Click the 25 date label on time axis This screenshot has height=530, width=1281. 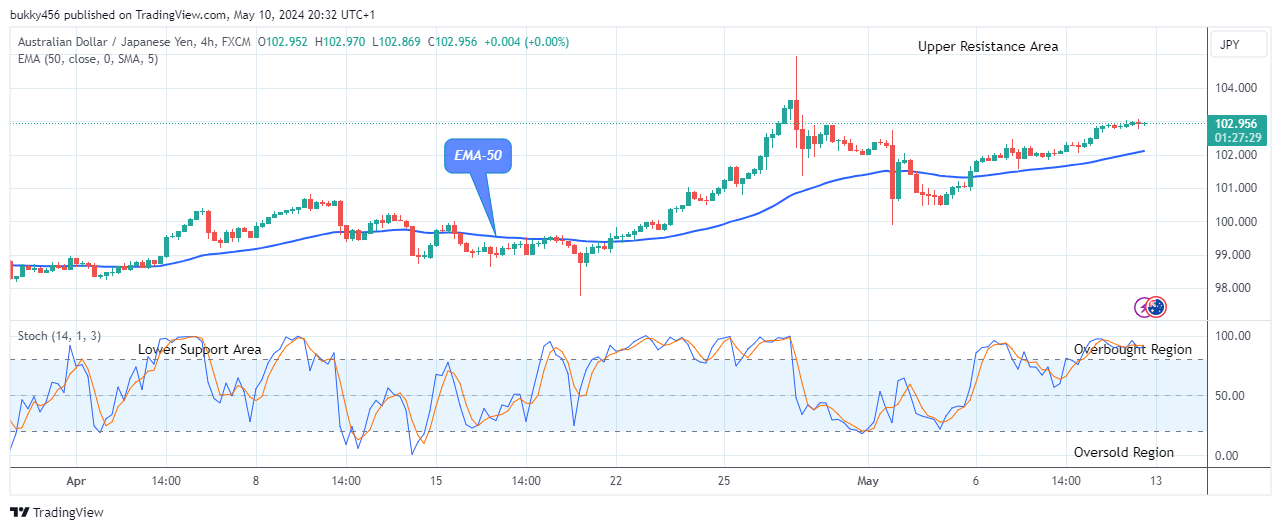pos(726,481)
